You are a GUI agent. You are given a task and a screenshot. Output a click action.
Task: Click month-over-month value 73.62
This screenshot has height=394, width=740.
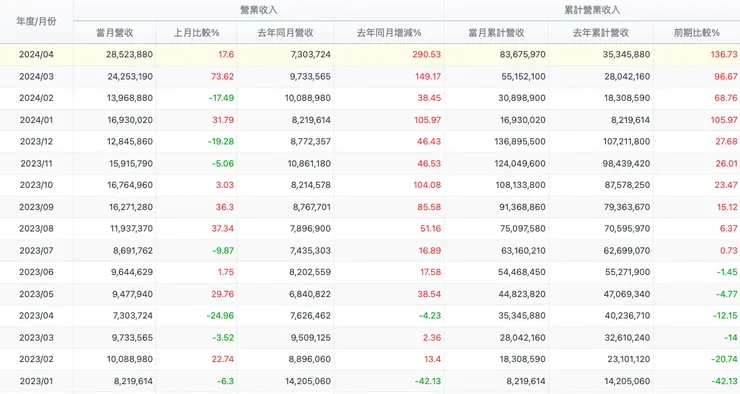click(222, 76)
